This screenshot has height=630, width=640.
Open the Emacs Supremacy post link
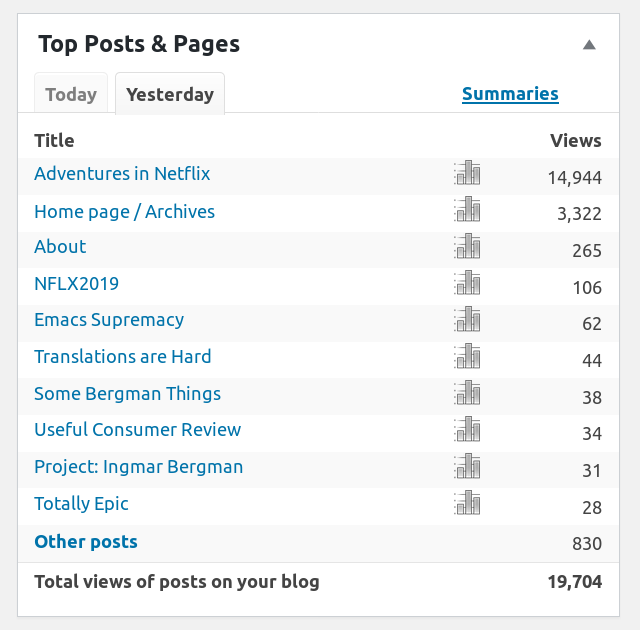pos(109,320)
